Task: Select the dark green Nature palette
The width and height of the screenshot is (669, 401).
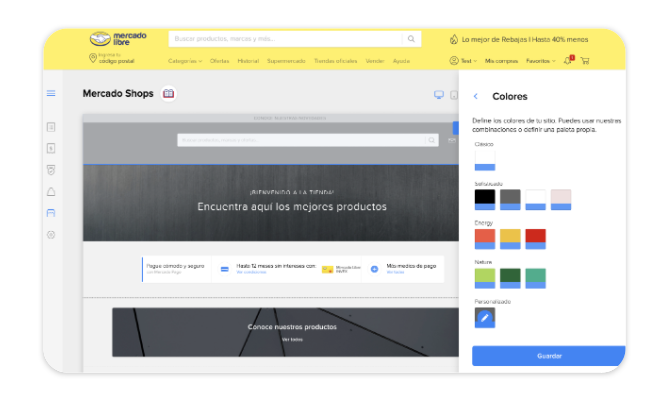Action: click(510, 278)
